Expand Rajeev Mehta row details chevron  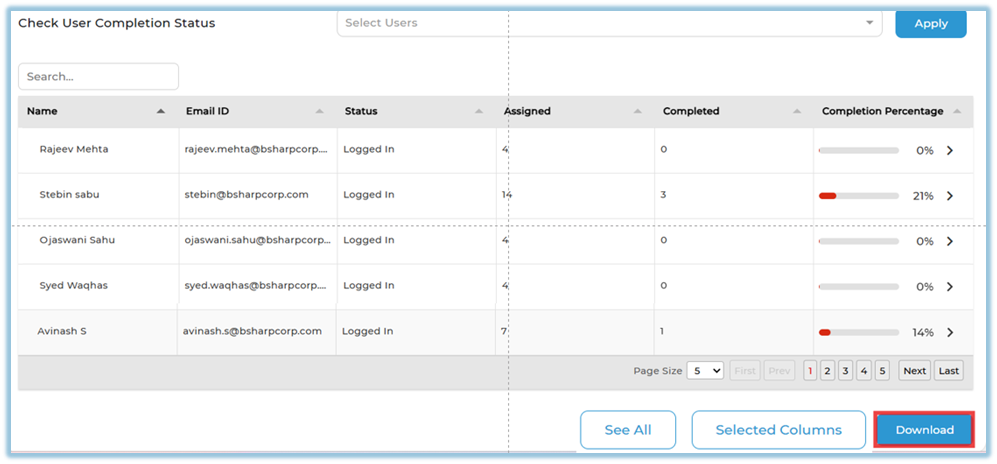point(950,151)
